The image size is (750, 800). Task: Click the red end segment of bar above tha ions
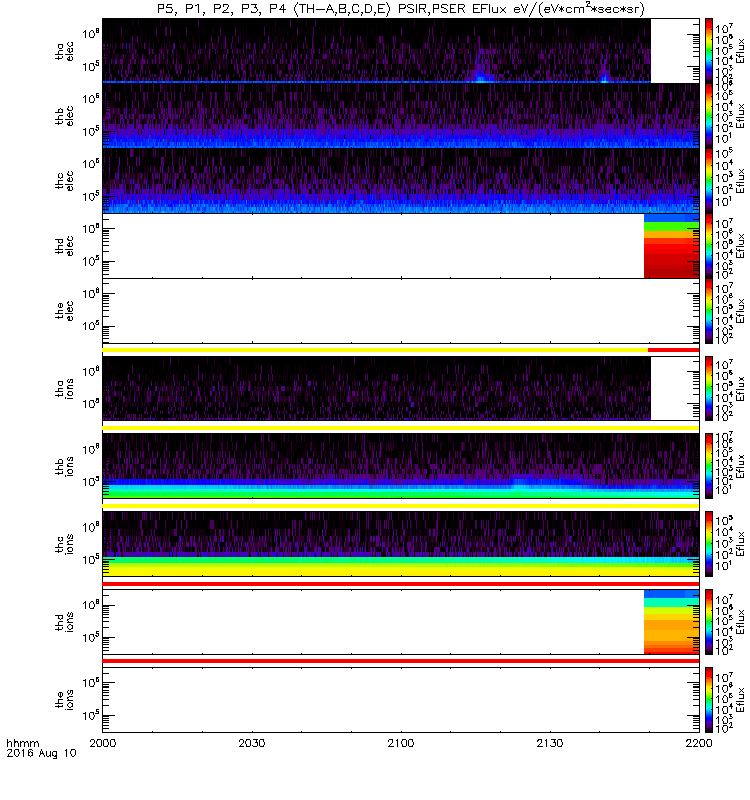click(x=673, y=350)
